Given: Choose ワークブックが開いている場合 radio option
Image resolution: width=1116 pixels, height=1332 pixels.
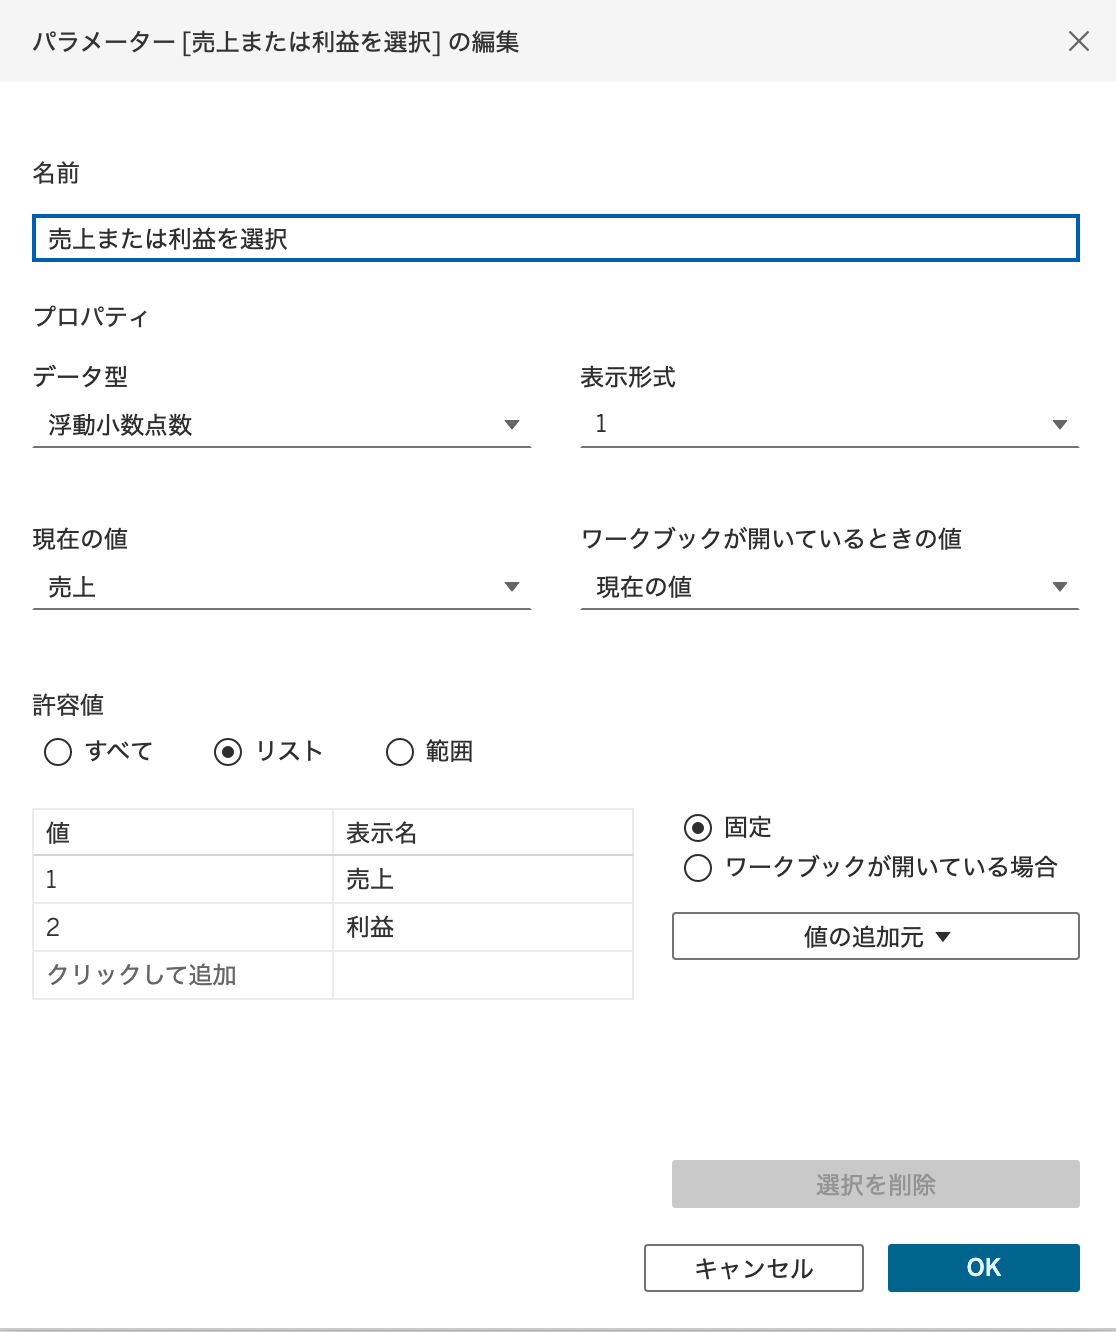Looking at the screenshot, I should tap(698, 867).
